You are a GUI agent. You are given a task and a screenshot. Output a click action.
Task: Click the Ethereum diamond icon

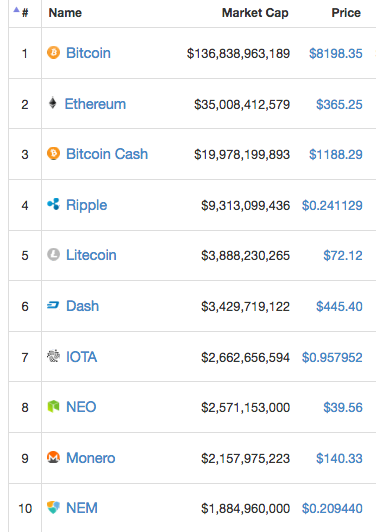[53, 103]
